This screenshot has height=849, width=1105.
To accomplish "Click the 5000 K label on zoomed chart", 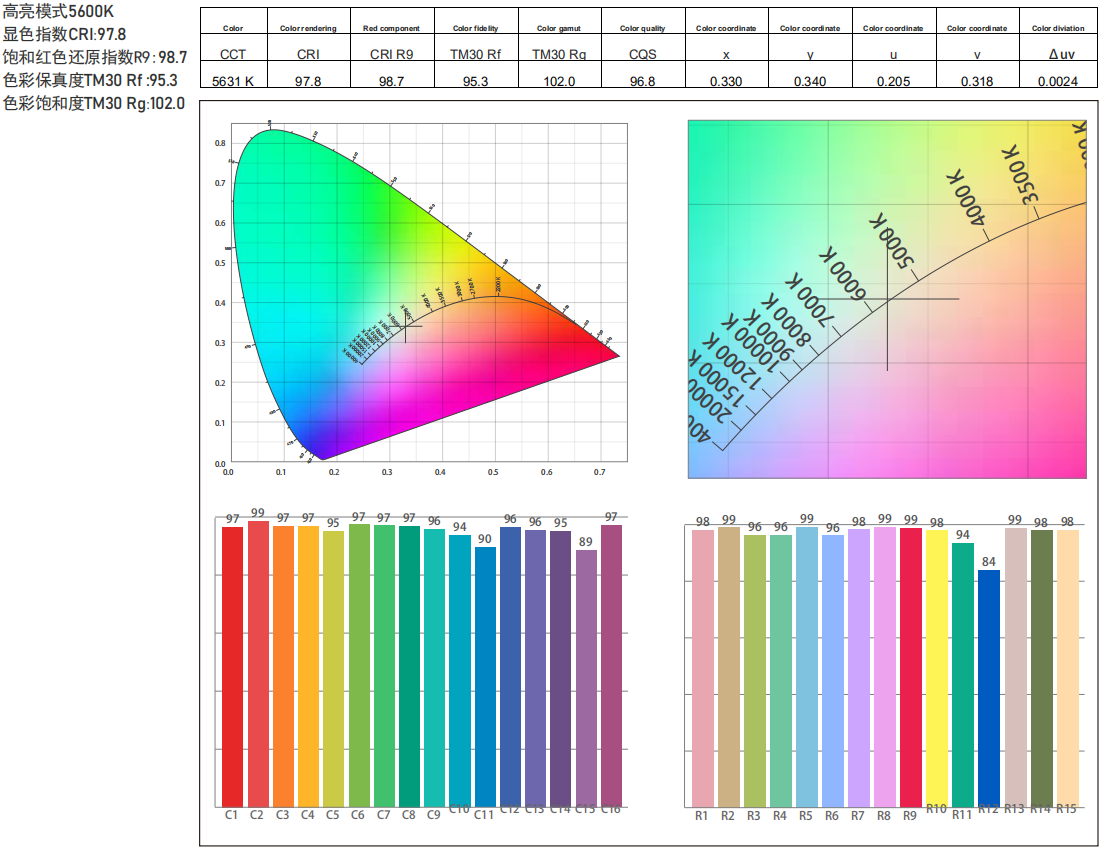I will coord(891,241).
